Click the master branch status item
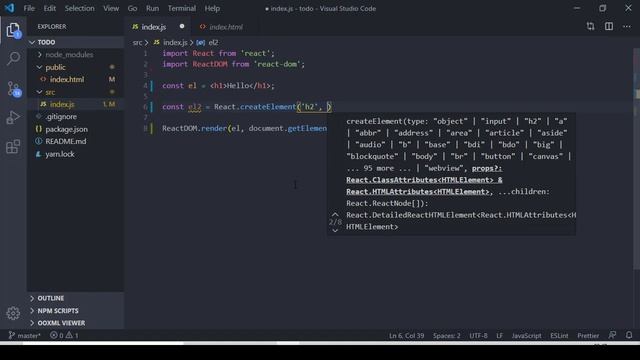Screen dimensions: 640x360 (x=24, y=336)
